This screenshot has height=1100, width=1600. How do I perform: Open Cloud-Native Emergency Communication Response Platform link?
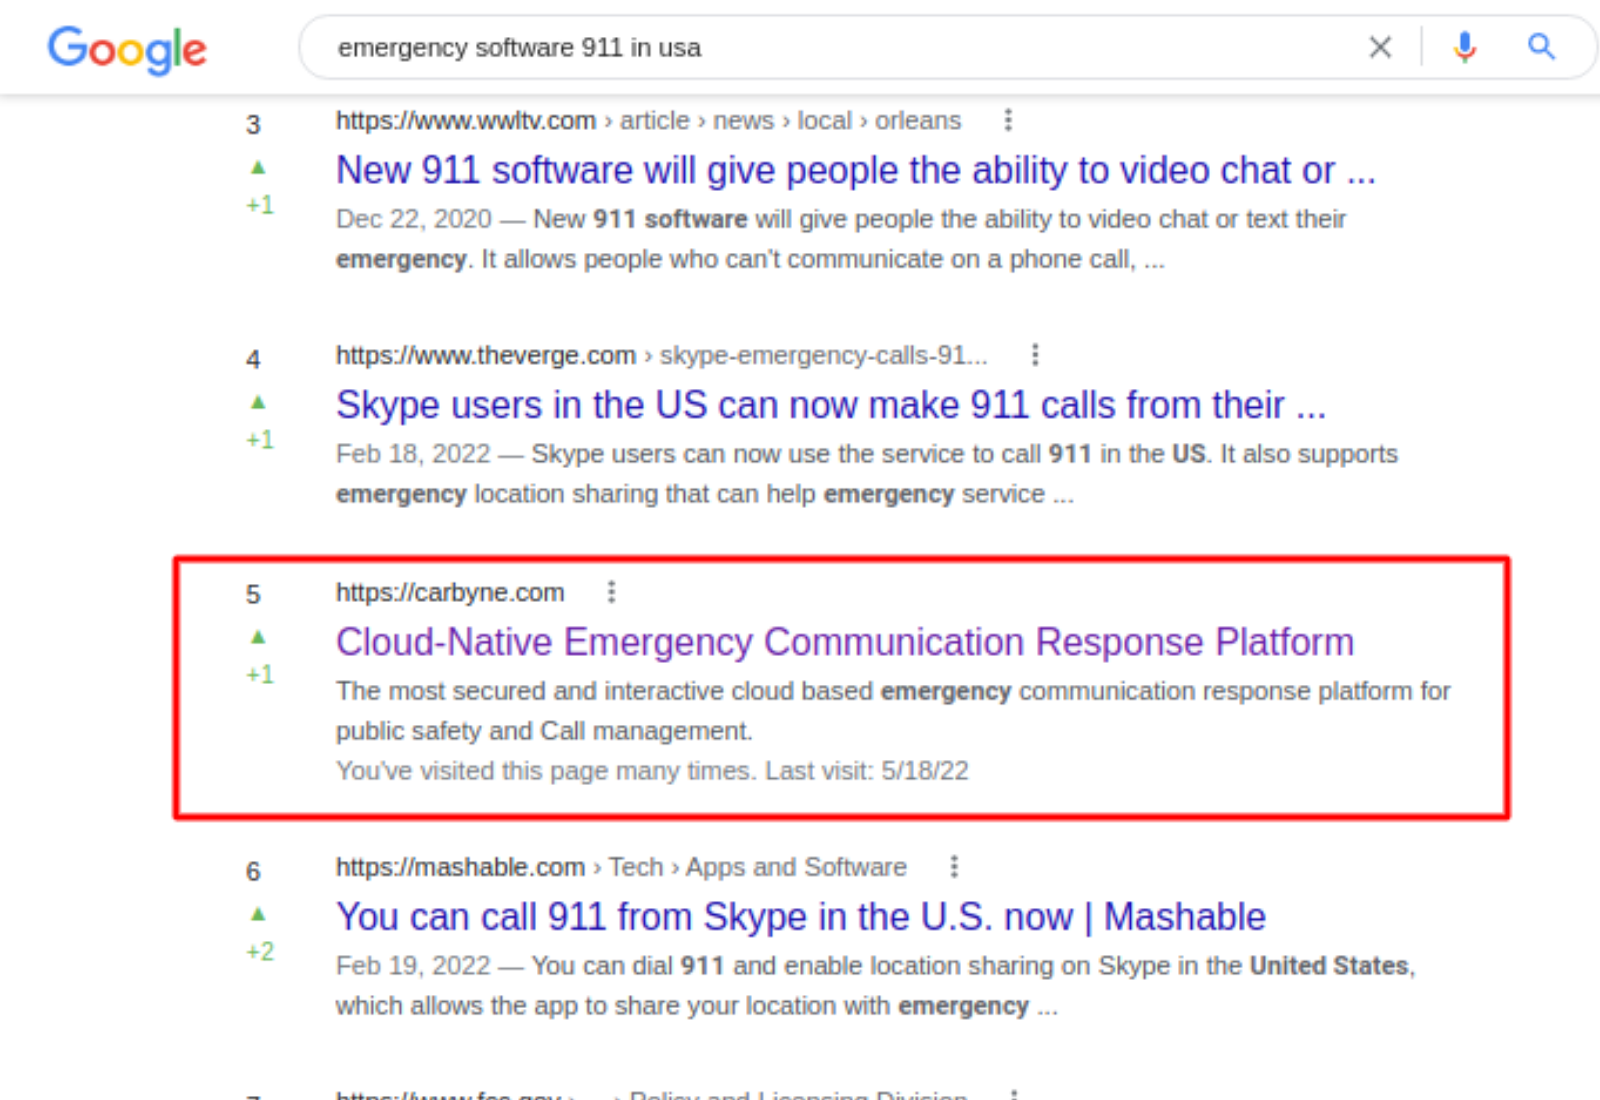pos(844,642)
